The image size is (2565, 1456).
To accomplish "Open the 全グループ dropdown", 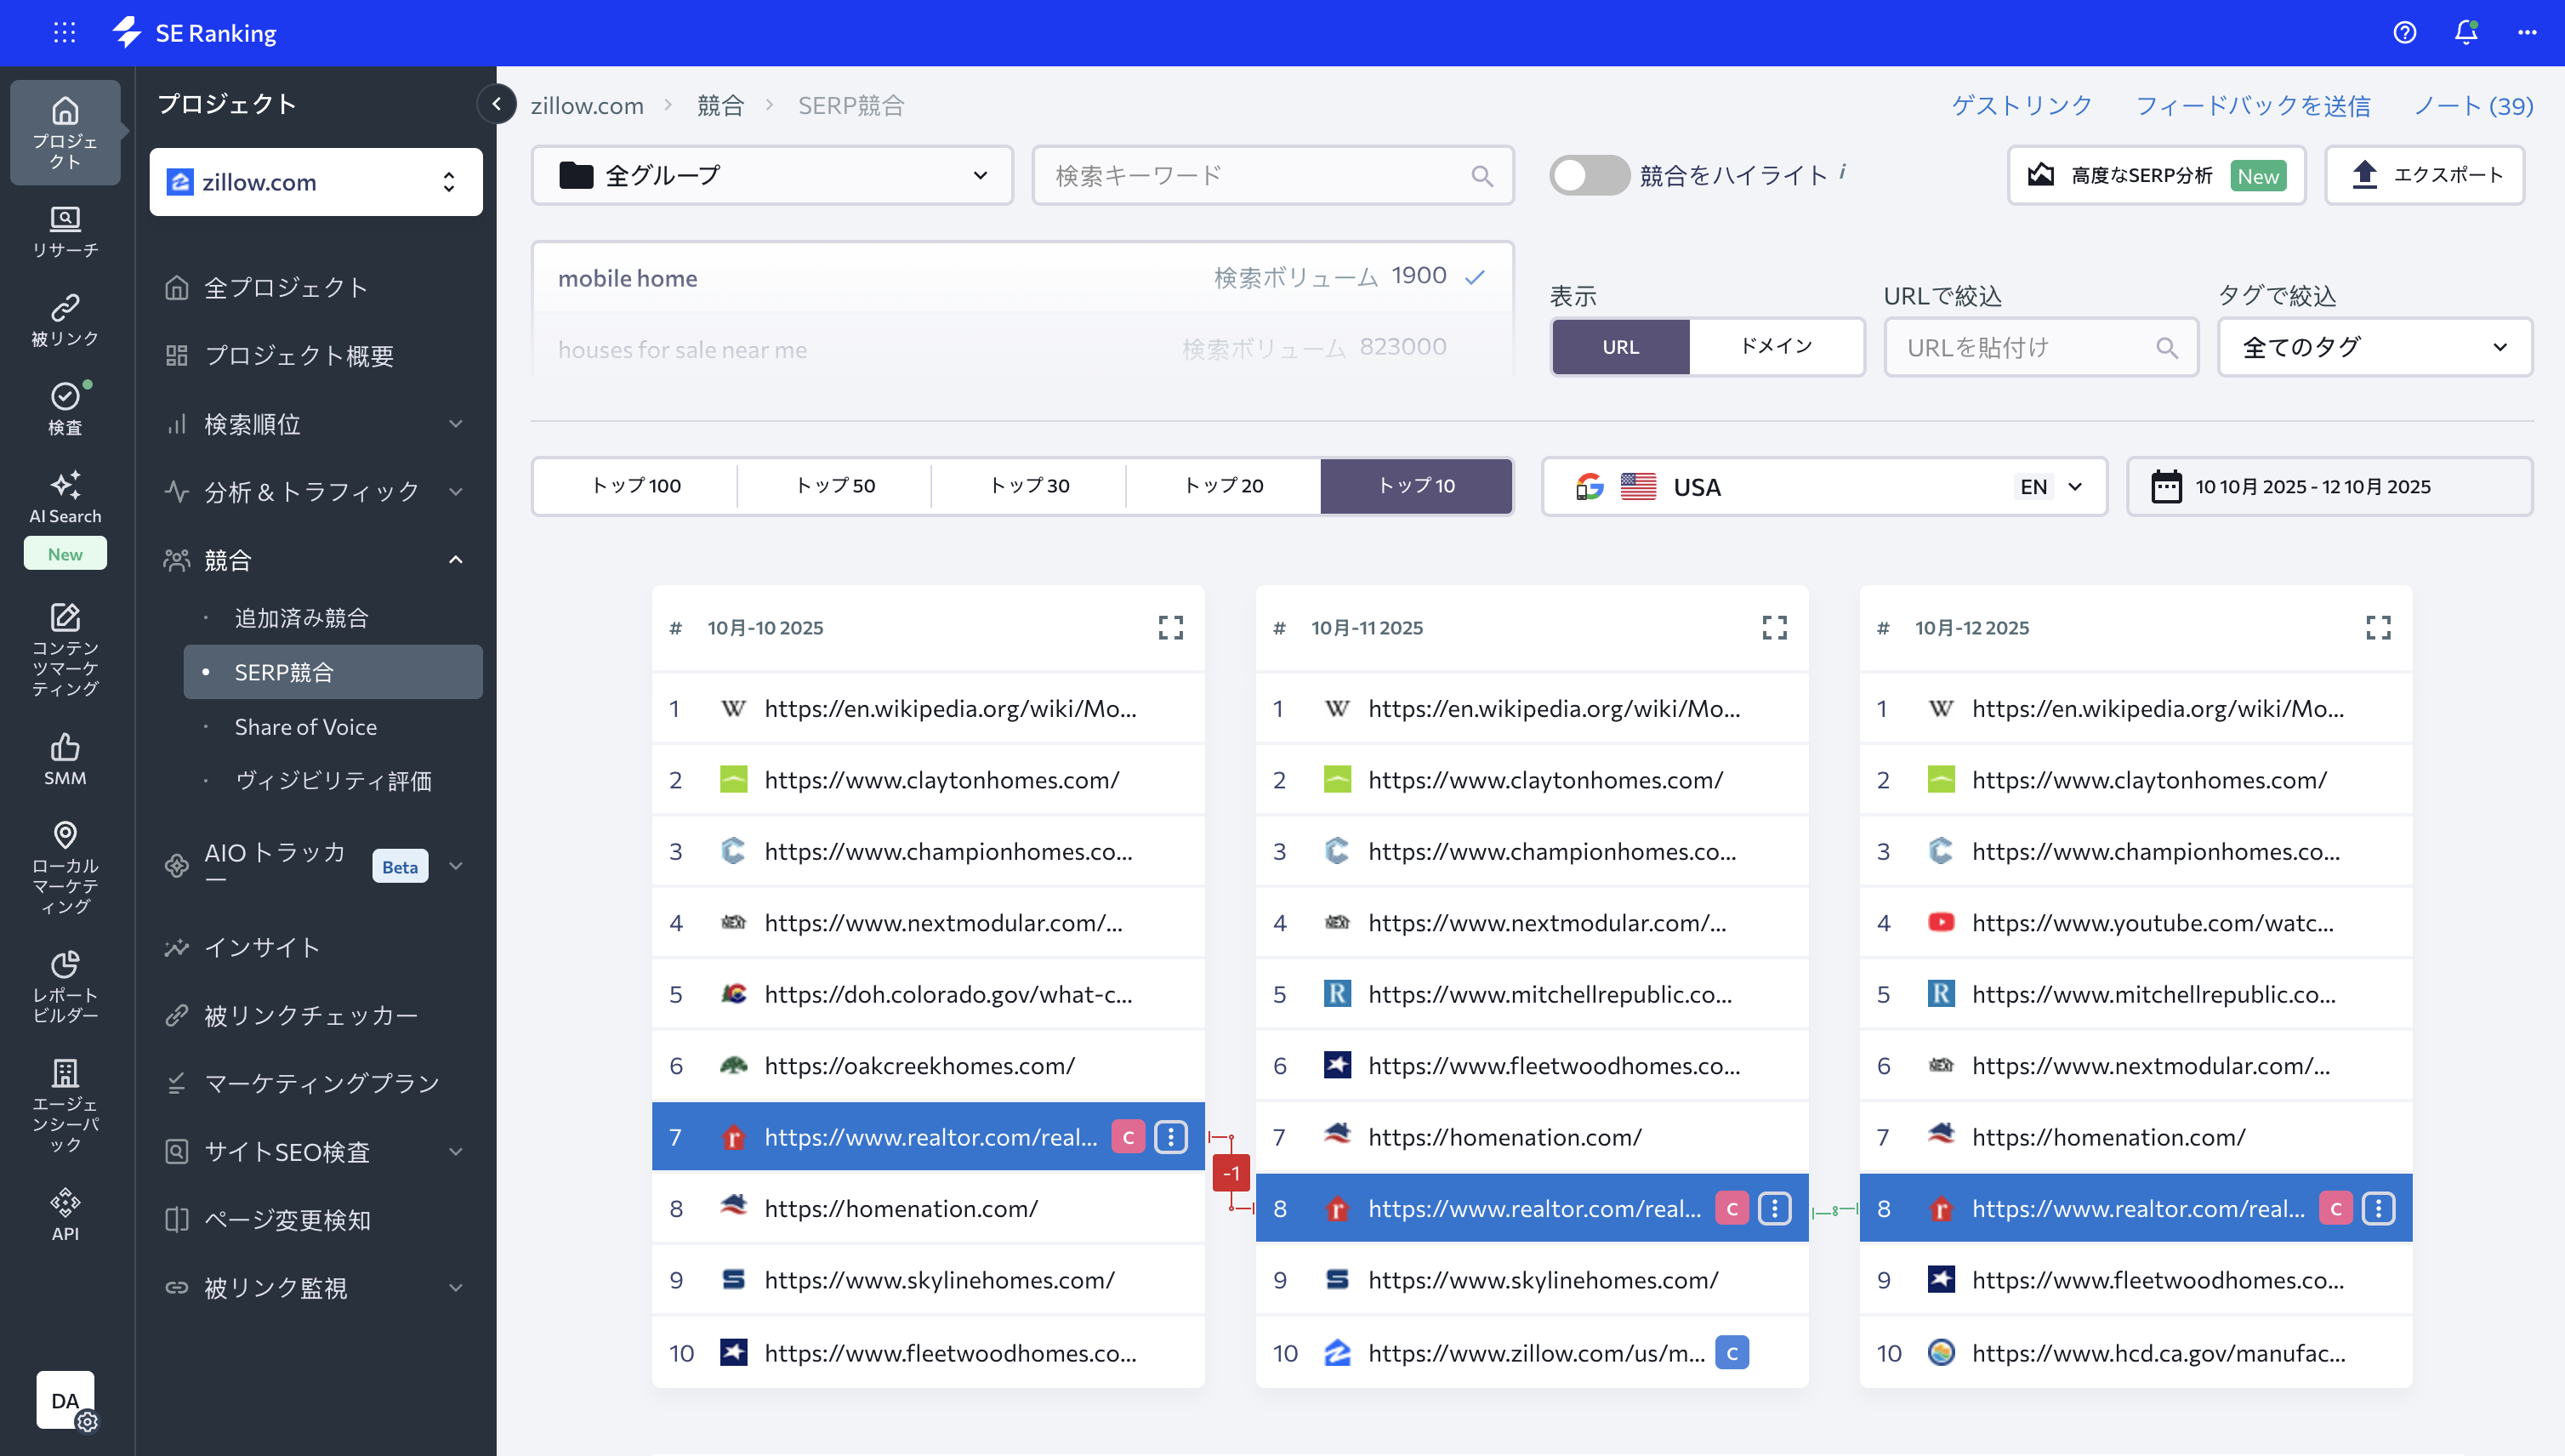I will 771,175.
